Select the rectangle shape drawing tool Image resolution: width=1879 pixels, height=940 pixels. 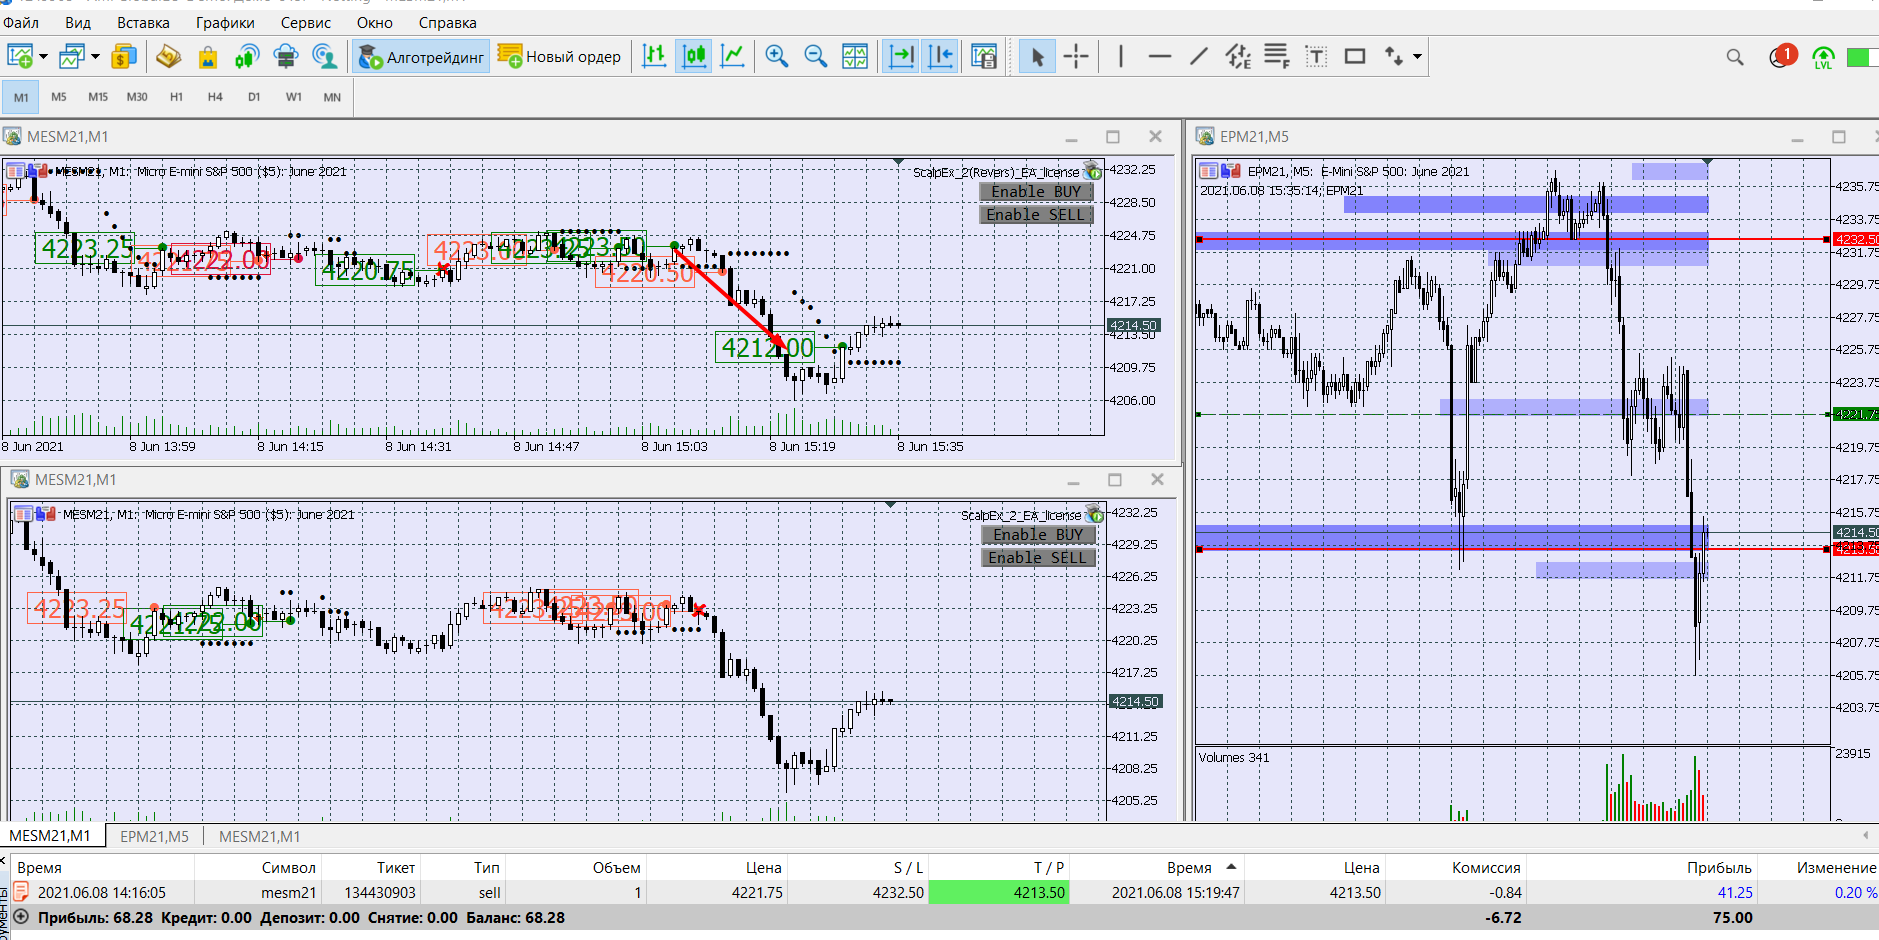(x=1354, y=57)
